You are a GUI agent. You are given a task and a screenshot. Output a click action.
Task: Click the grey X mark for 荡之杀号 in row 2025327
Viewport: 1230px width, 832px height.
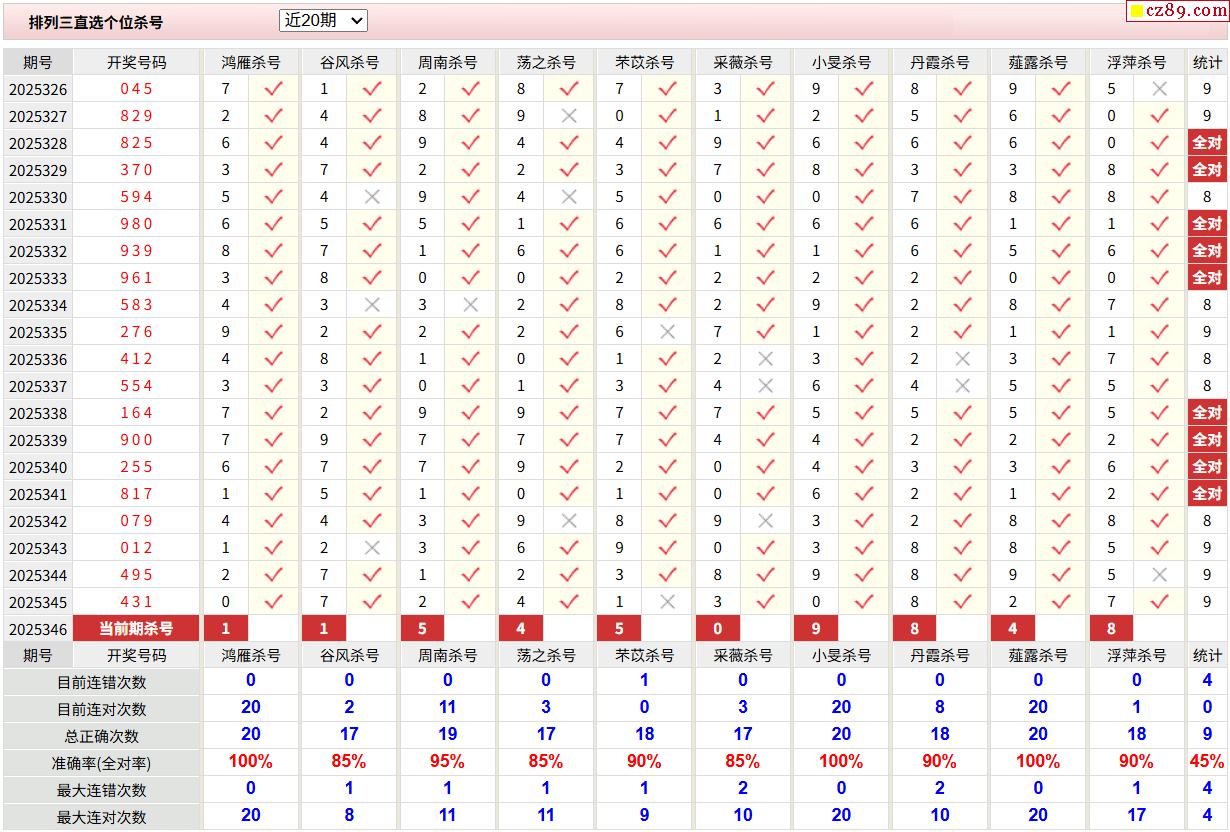pyautogui.click(x=569, y=116)
